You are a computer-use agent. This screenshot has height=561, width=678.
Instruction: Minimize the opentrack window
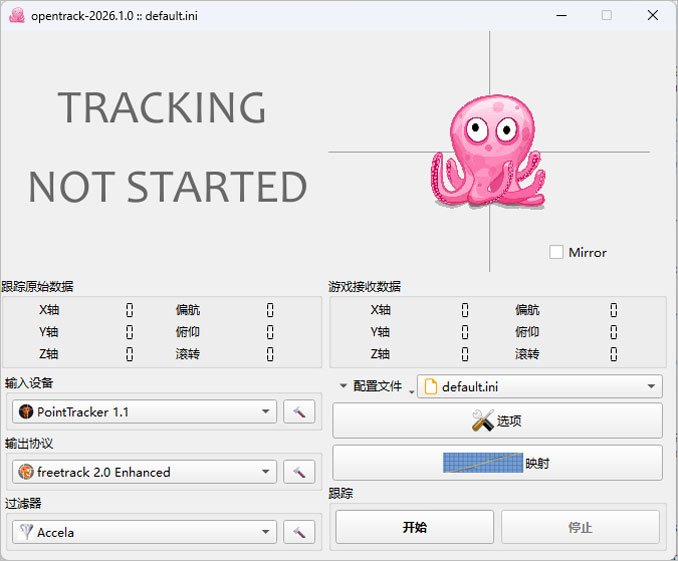pyautogui.click(x=562, y=16)
